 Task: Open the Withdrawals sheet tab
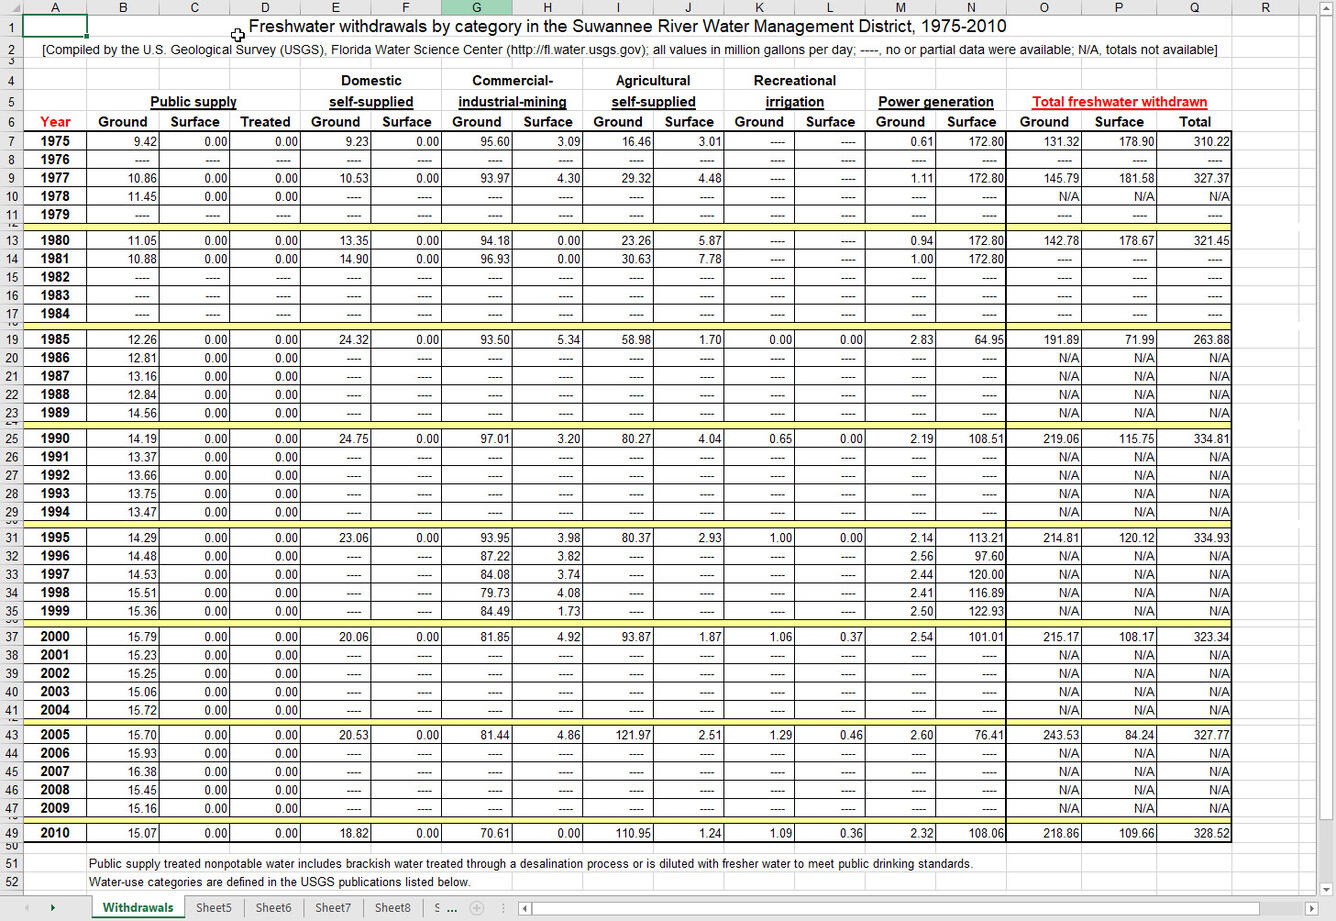pos(137,908)
